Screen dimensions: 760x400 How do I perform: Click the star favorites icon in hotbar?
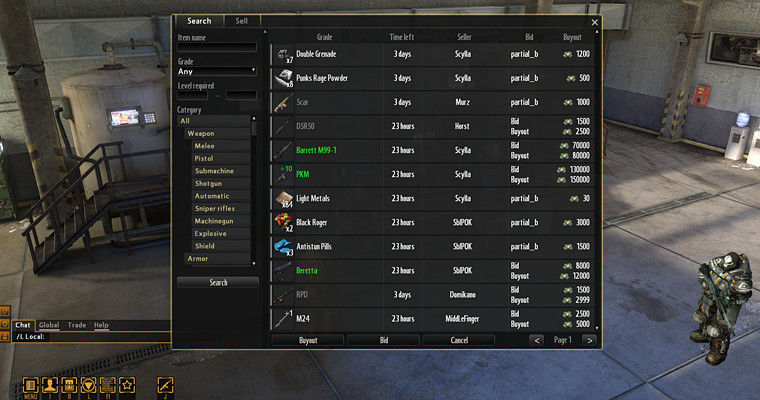(127, 385)
